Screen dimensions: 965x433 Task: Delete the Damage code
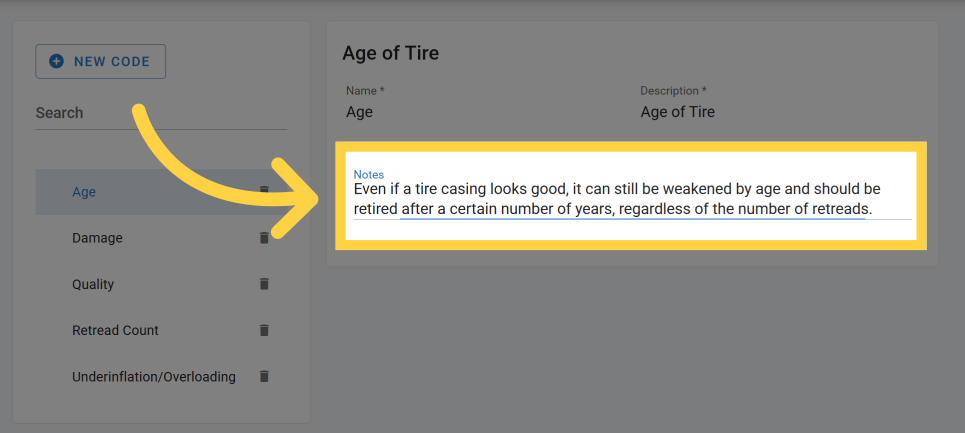click(x=264, y=238)
